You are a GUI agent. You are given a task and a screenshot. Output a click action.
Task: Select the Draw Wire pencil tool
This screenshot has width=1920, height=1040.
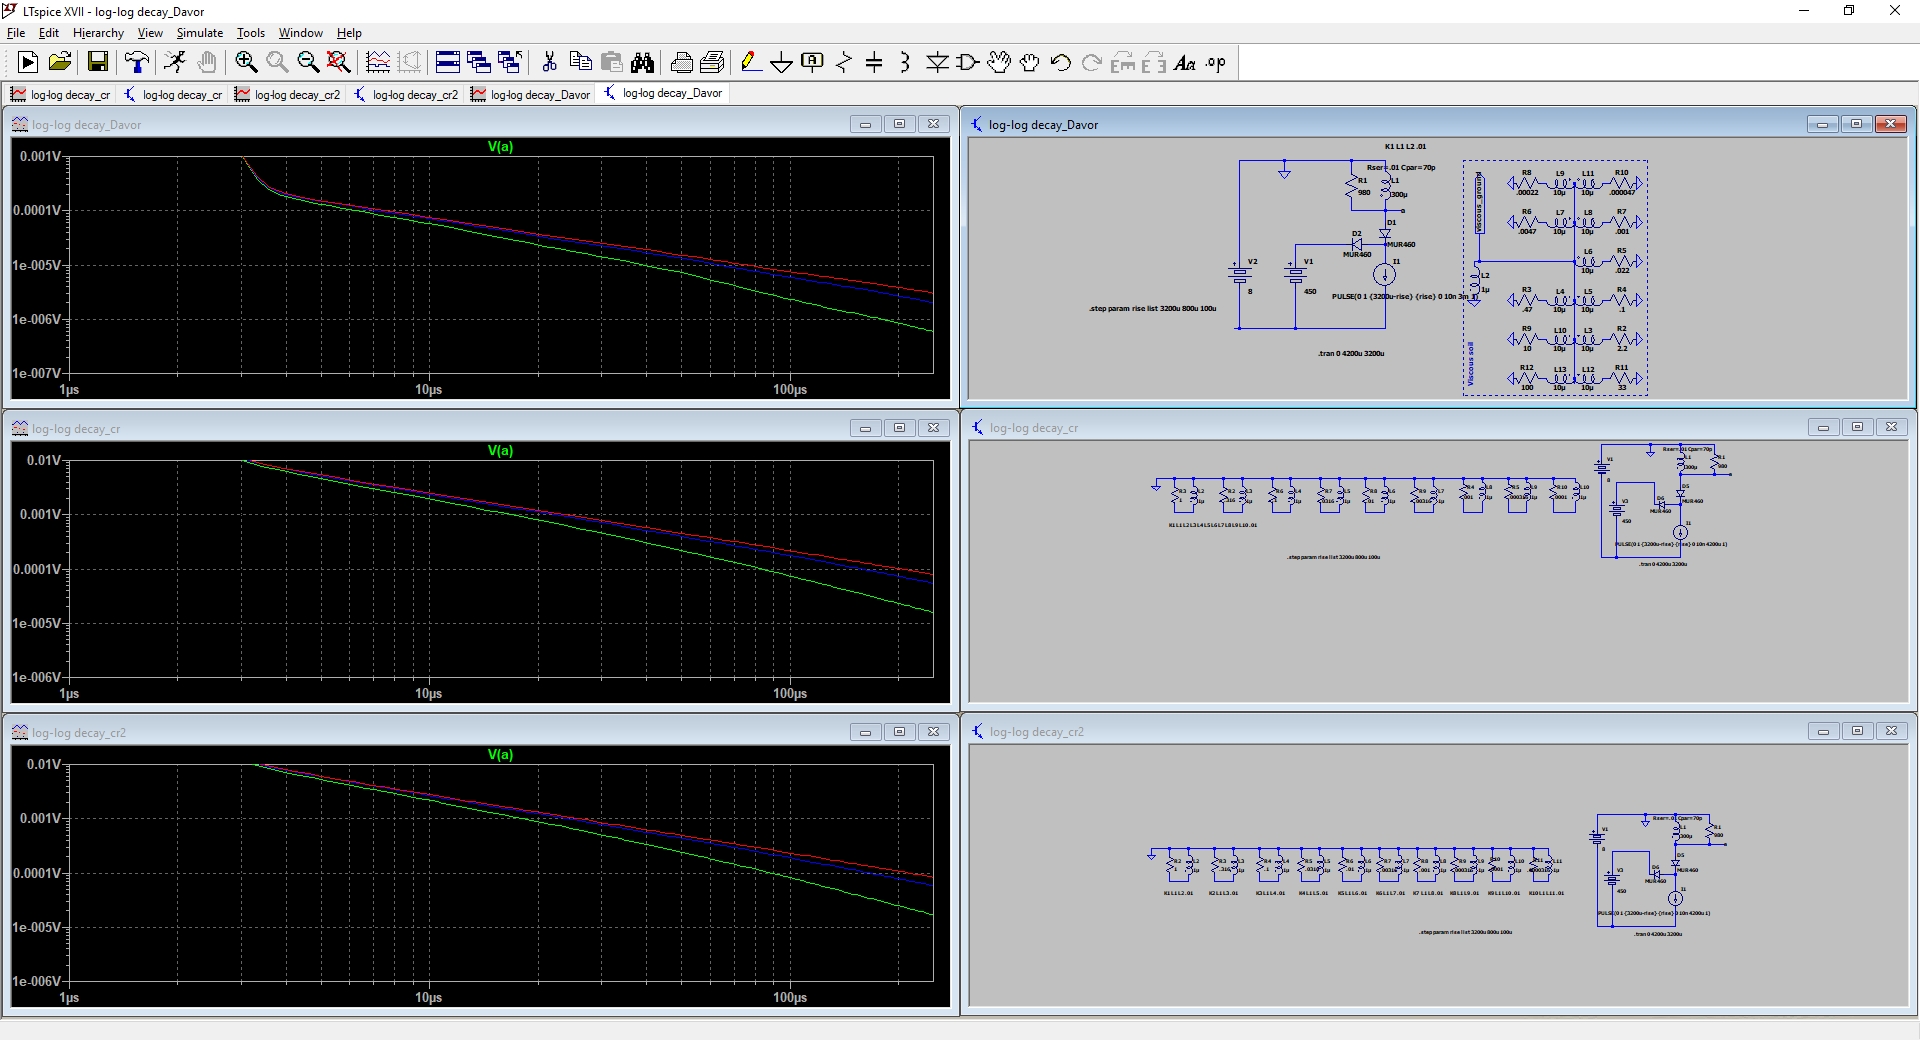(x=750, y=63)
